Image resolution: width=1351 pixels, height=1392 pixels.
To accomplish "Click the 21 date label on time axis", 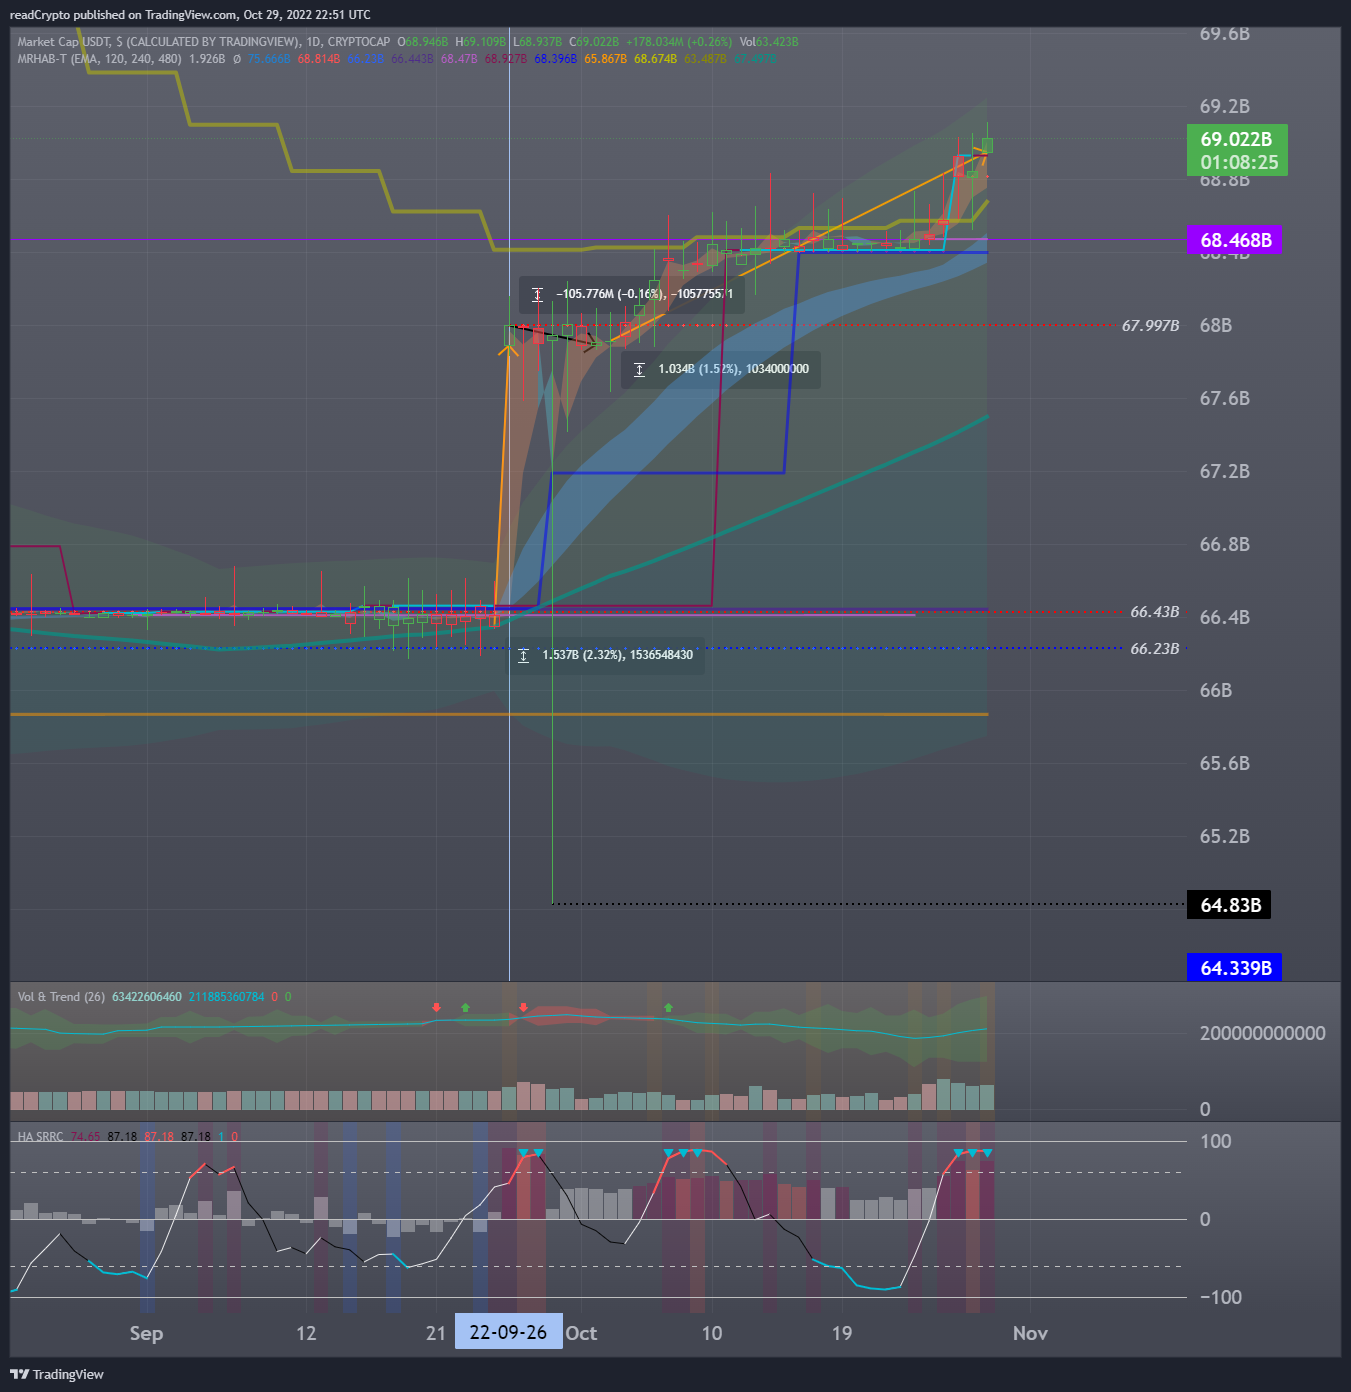I will click(x=436, y=1333).
